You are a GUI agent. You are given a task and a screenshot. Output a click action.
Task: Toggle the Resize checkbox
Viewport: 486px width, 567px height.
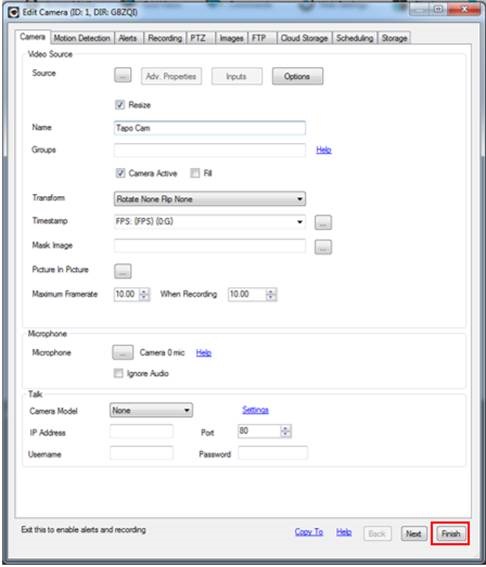point(120,105)
